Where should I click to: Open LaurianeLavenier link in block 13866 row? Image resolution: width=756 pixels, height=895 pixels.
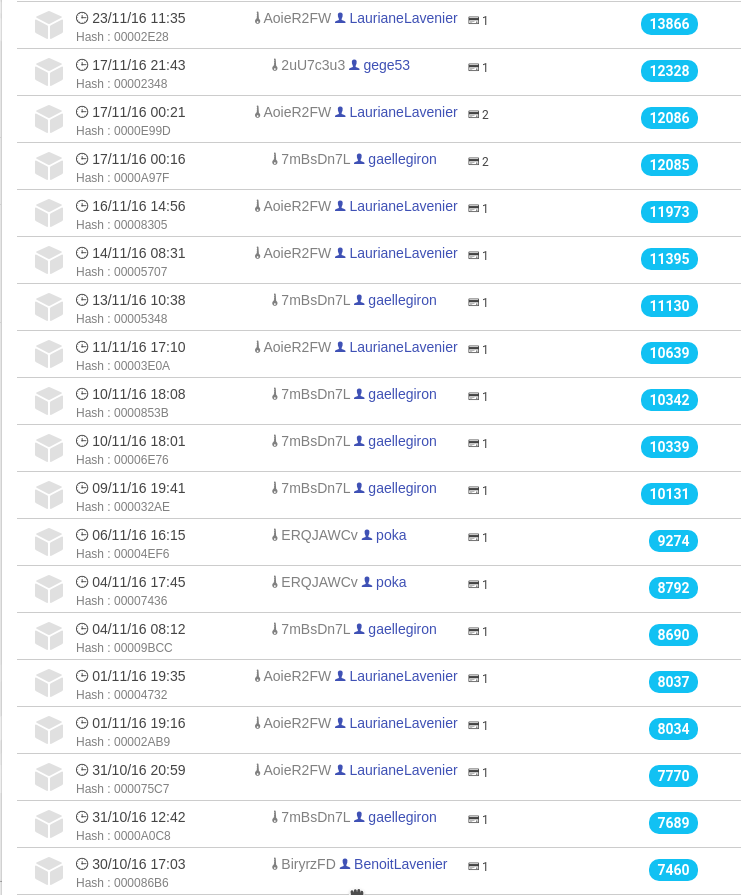[403, 18]
